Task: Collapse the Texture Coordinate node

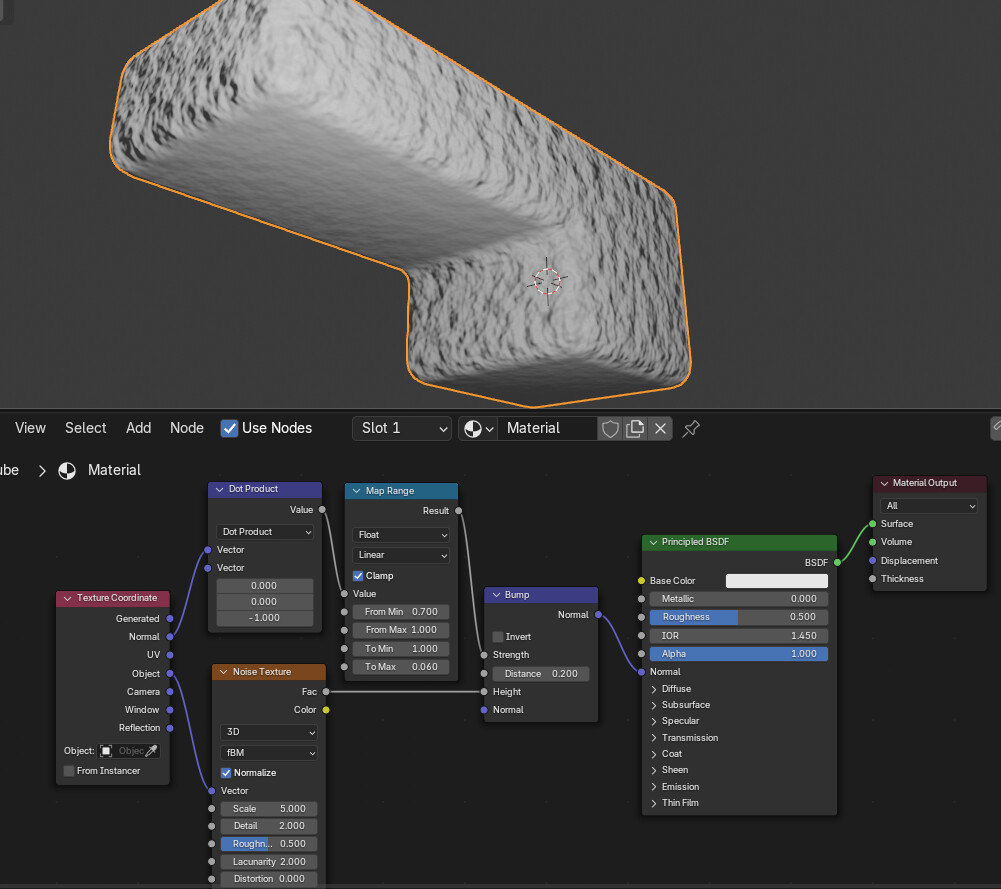Action: 68,599
